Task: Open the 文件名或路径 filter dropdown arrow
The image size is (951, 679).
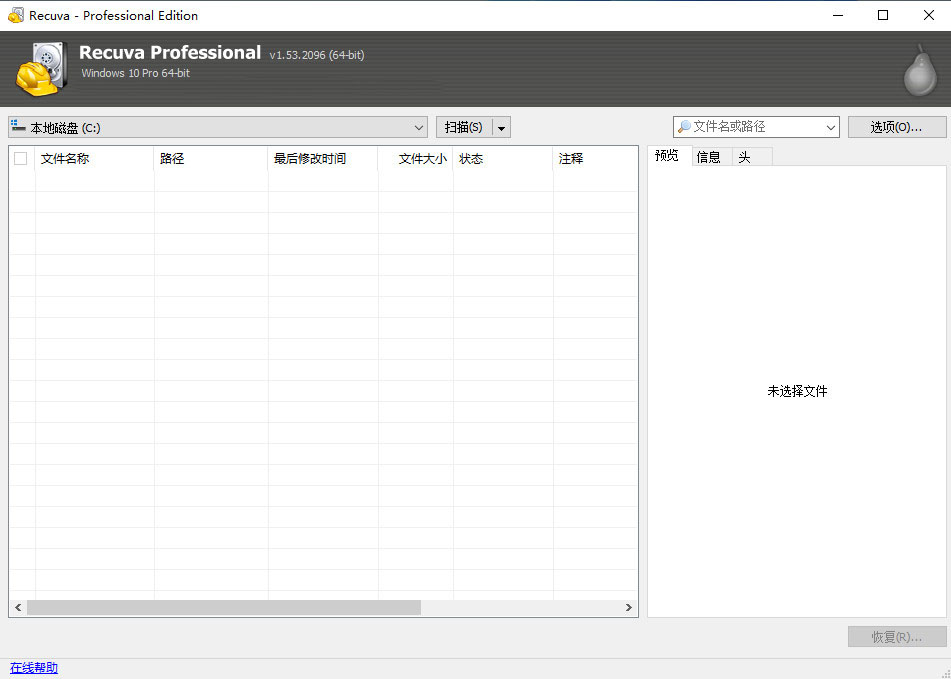Action: tap(830, 127)
